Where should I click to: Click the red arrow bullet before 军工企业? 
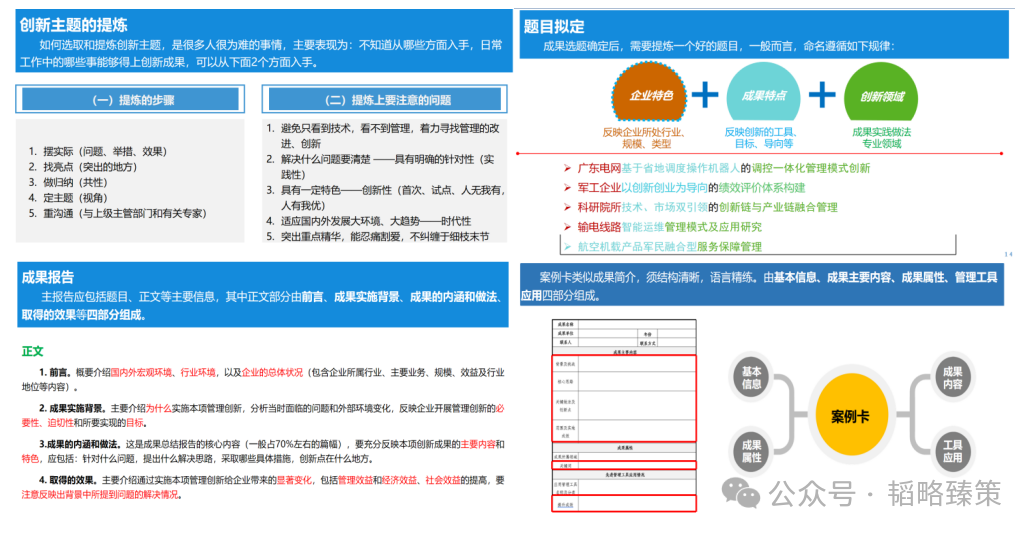point(567,188)
